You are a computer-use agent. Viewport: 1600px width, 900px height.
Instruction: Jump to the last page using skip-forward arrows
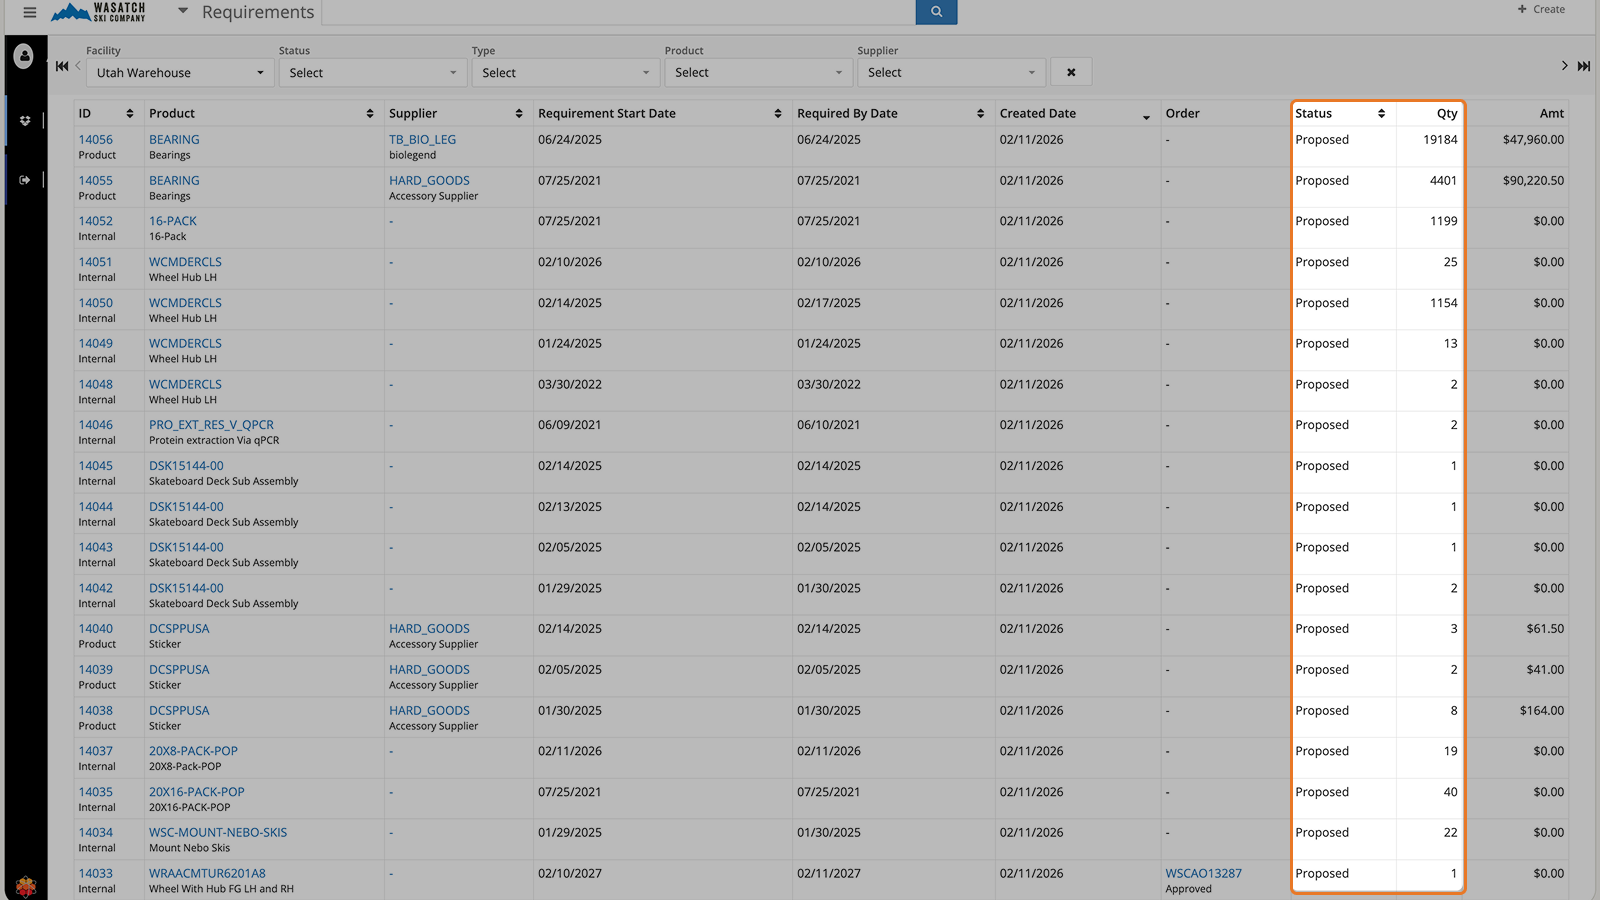[1584, 65]
